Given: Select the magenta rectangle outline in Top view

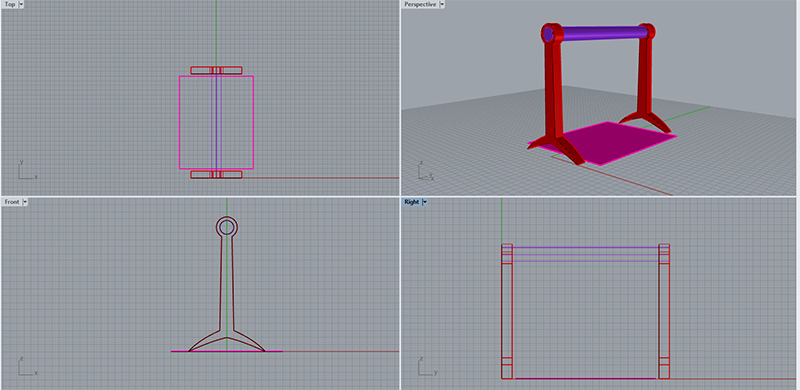Looking at the screenshot, I should pyautogui.click(x=216, y=123).
